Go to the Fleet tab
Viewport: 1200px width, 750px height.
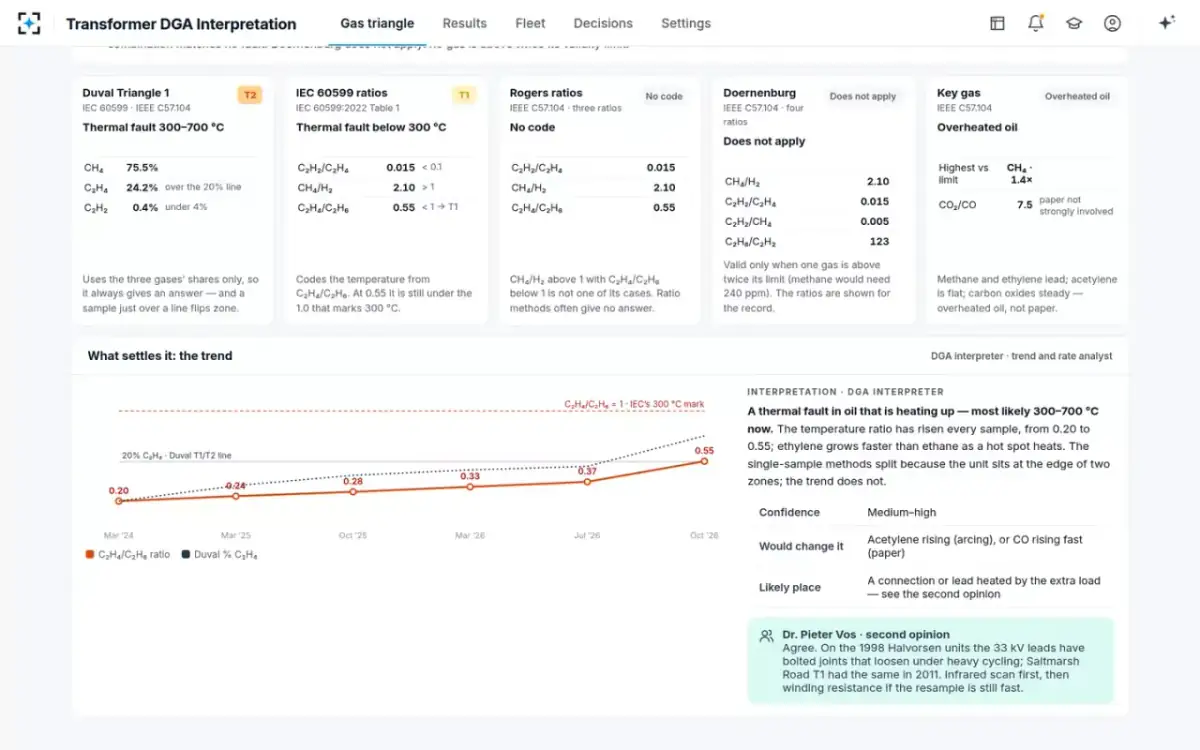tap(530, 23)
